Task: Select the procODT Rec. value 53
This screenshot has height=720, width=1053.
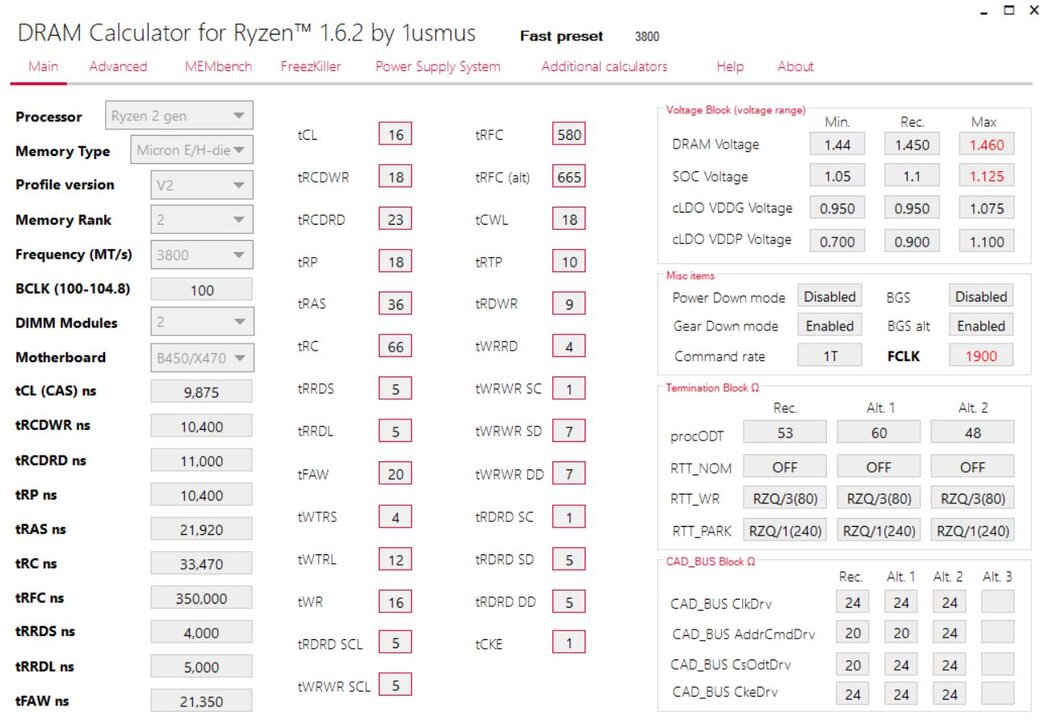Action: pyautogui.click(x=785, y=433)
